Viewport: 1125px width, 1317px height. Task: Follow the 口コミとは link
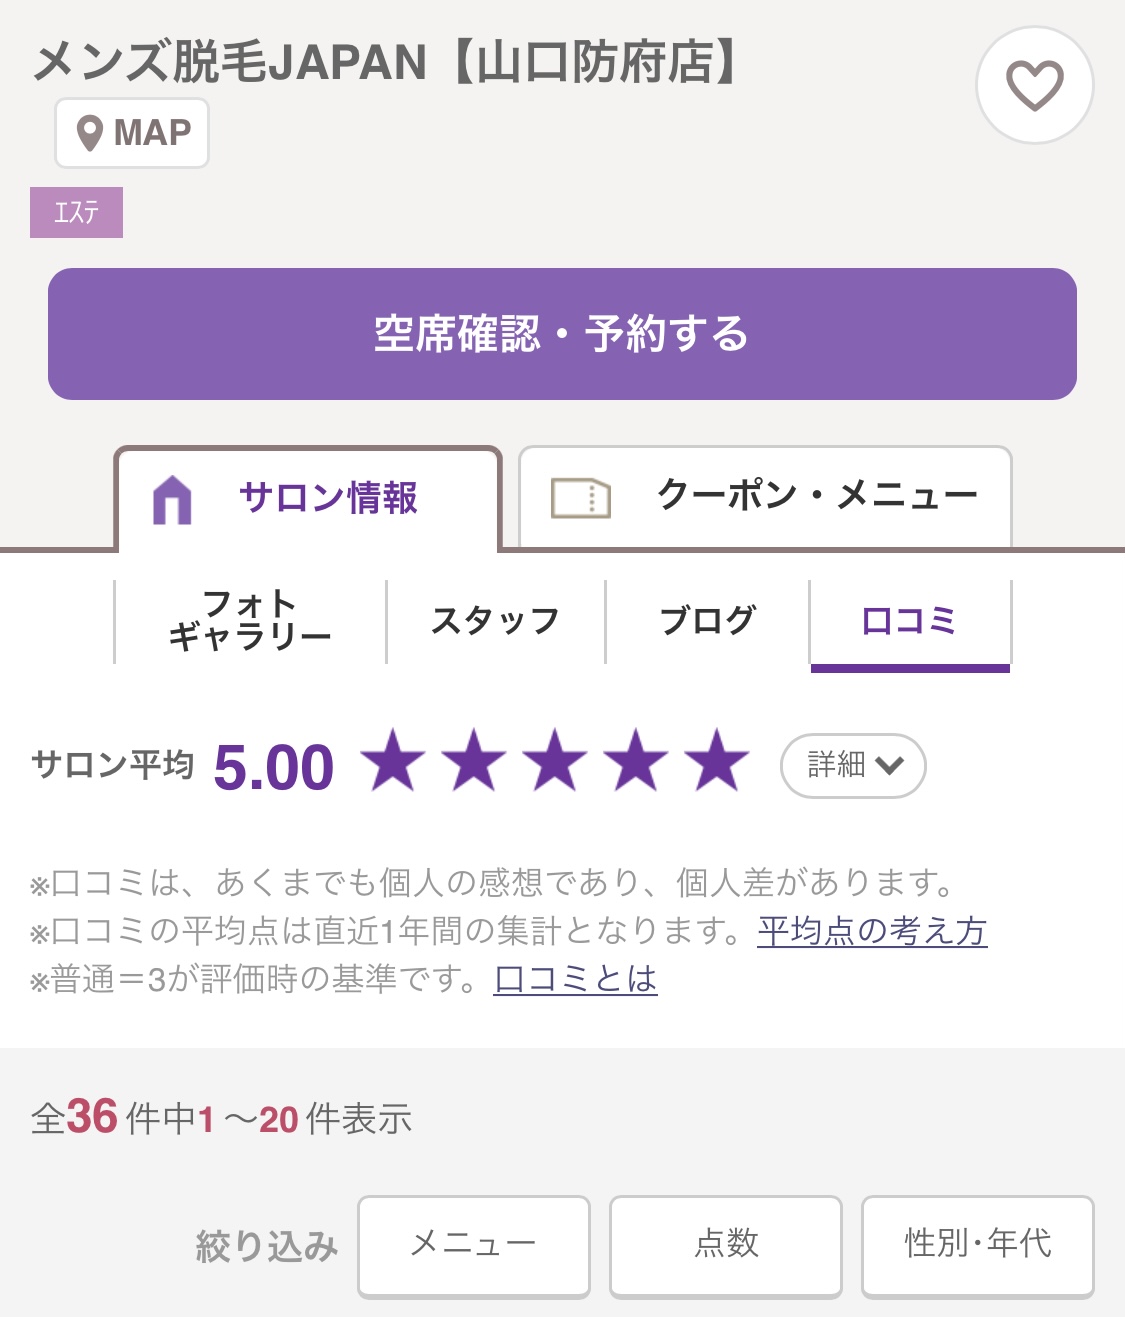[x=575, y=978]
